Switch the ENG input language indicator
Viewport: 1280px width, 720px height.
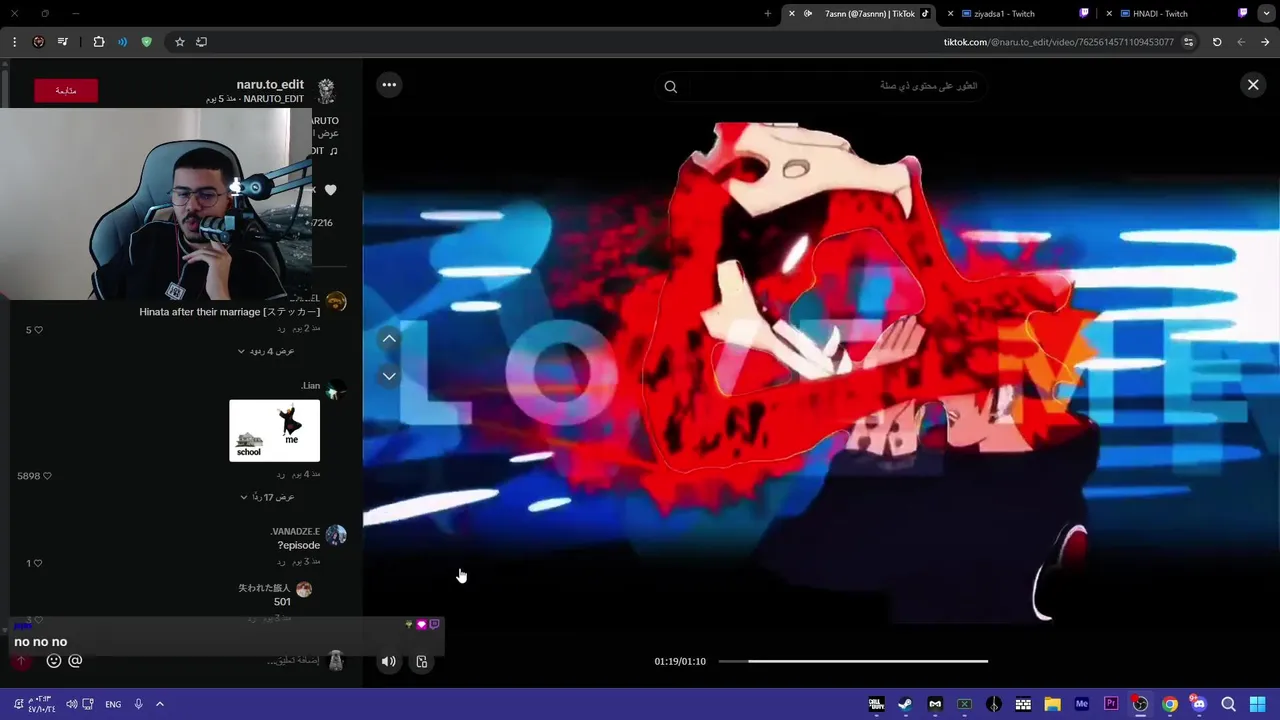point(113,704)
